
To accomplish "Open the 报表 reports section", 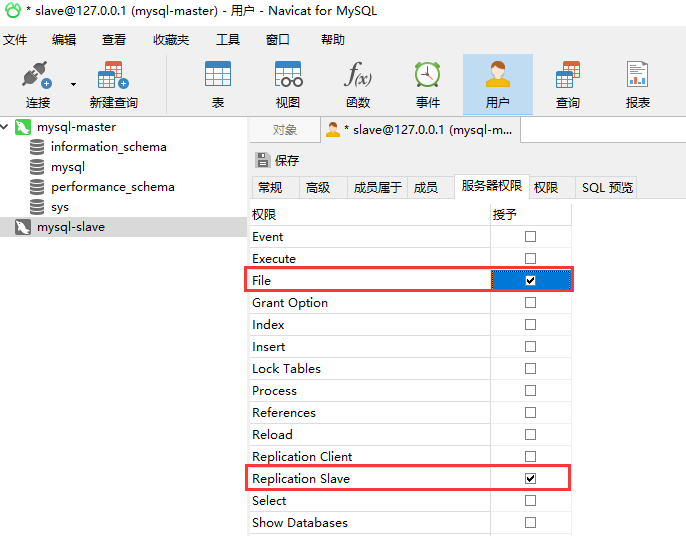I will coord(638,85).
